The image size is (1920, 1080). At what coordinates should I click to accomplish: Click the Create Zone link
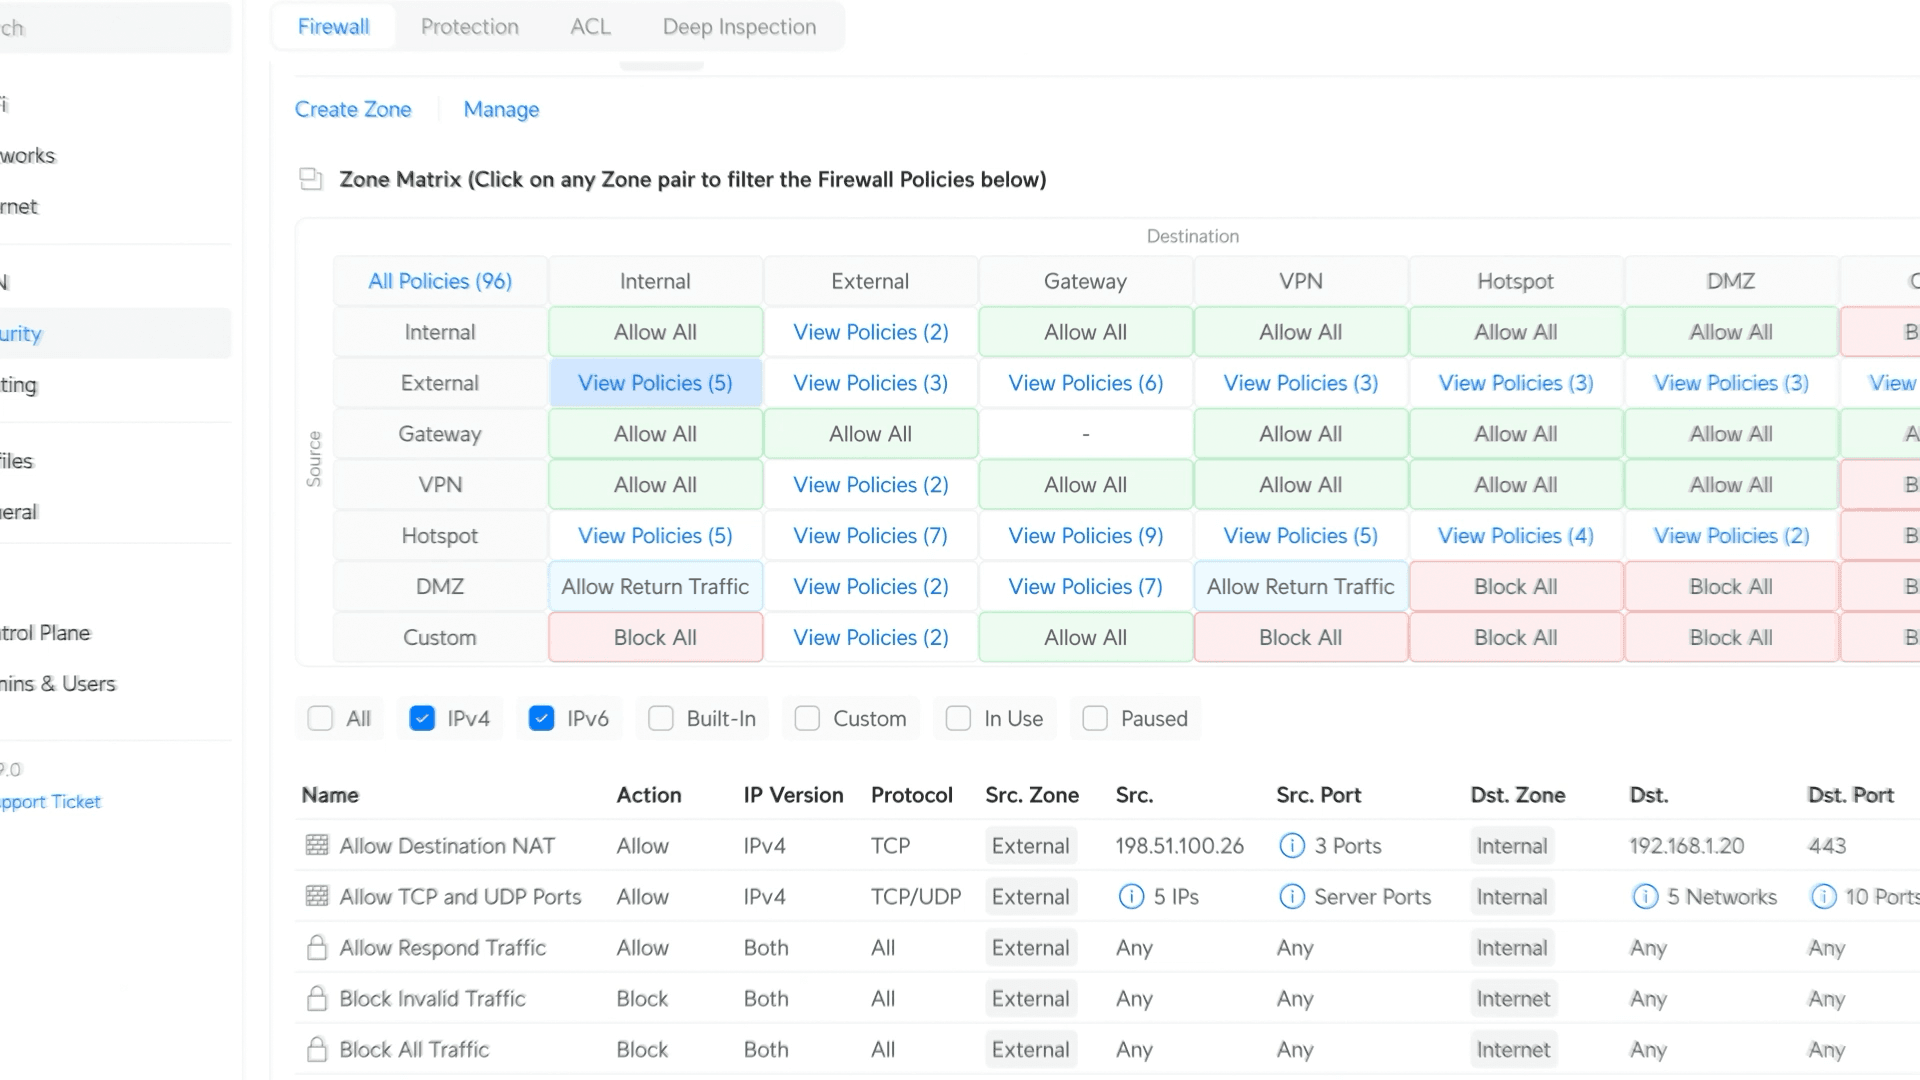click(x=353, y=110)
